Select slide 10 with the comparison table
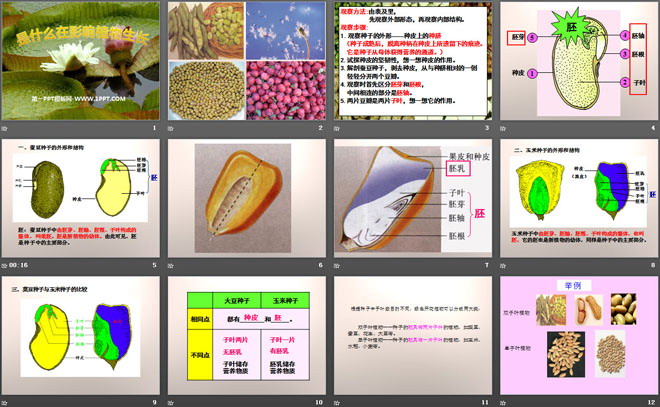This screenshot has height=407, width=660. [247, 335]
